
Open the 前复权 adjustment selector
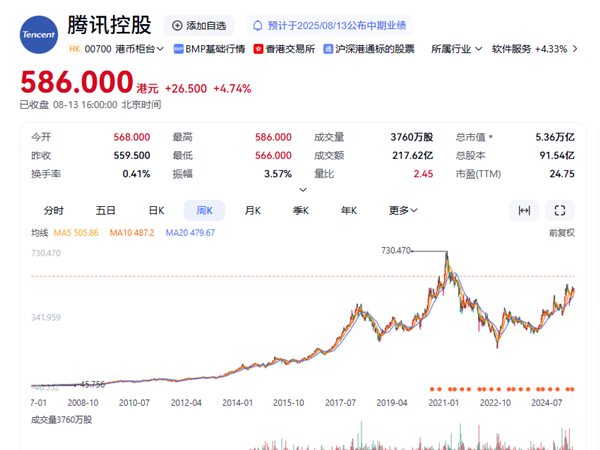pyautogui.click(x=562, y=233)
